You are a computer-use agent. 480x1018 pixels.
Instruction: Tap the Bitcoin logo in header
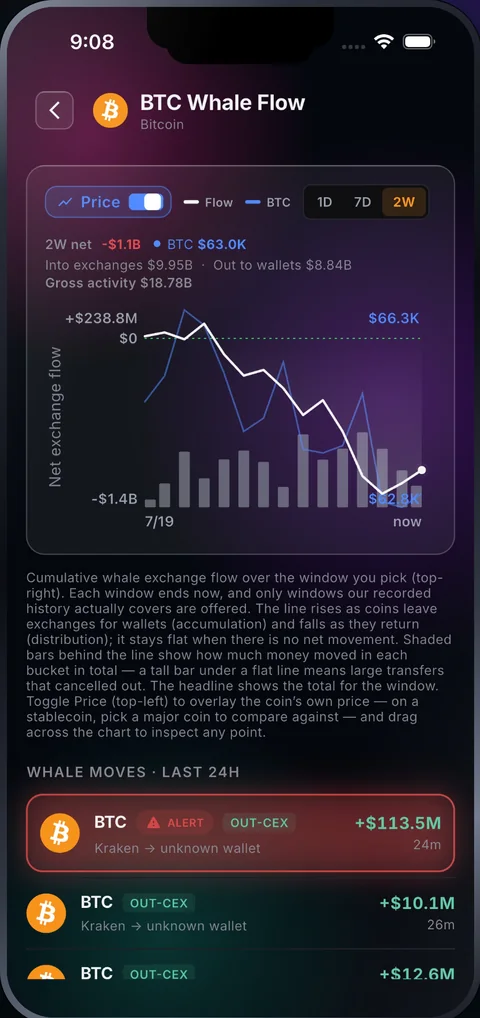(x=110, y=110)
